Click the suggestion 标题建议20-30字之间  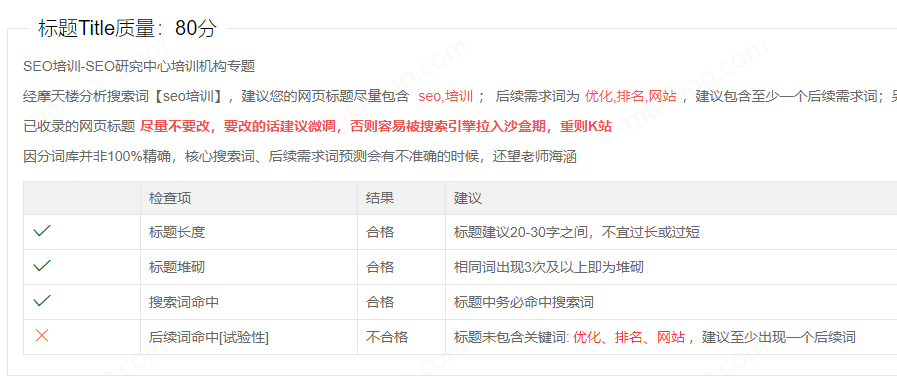click(x=577, y=232)
